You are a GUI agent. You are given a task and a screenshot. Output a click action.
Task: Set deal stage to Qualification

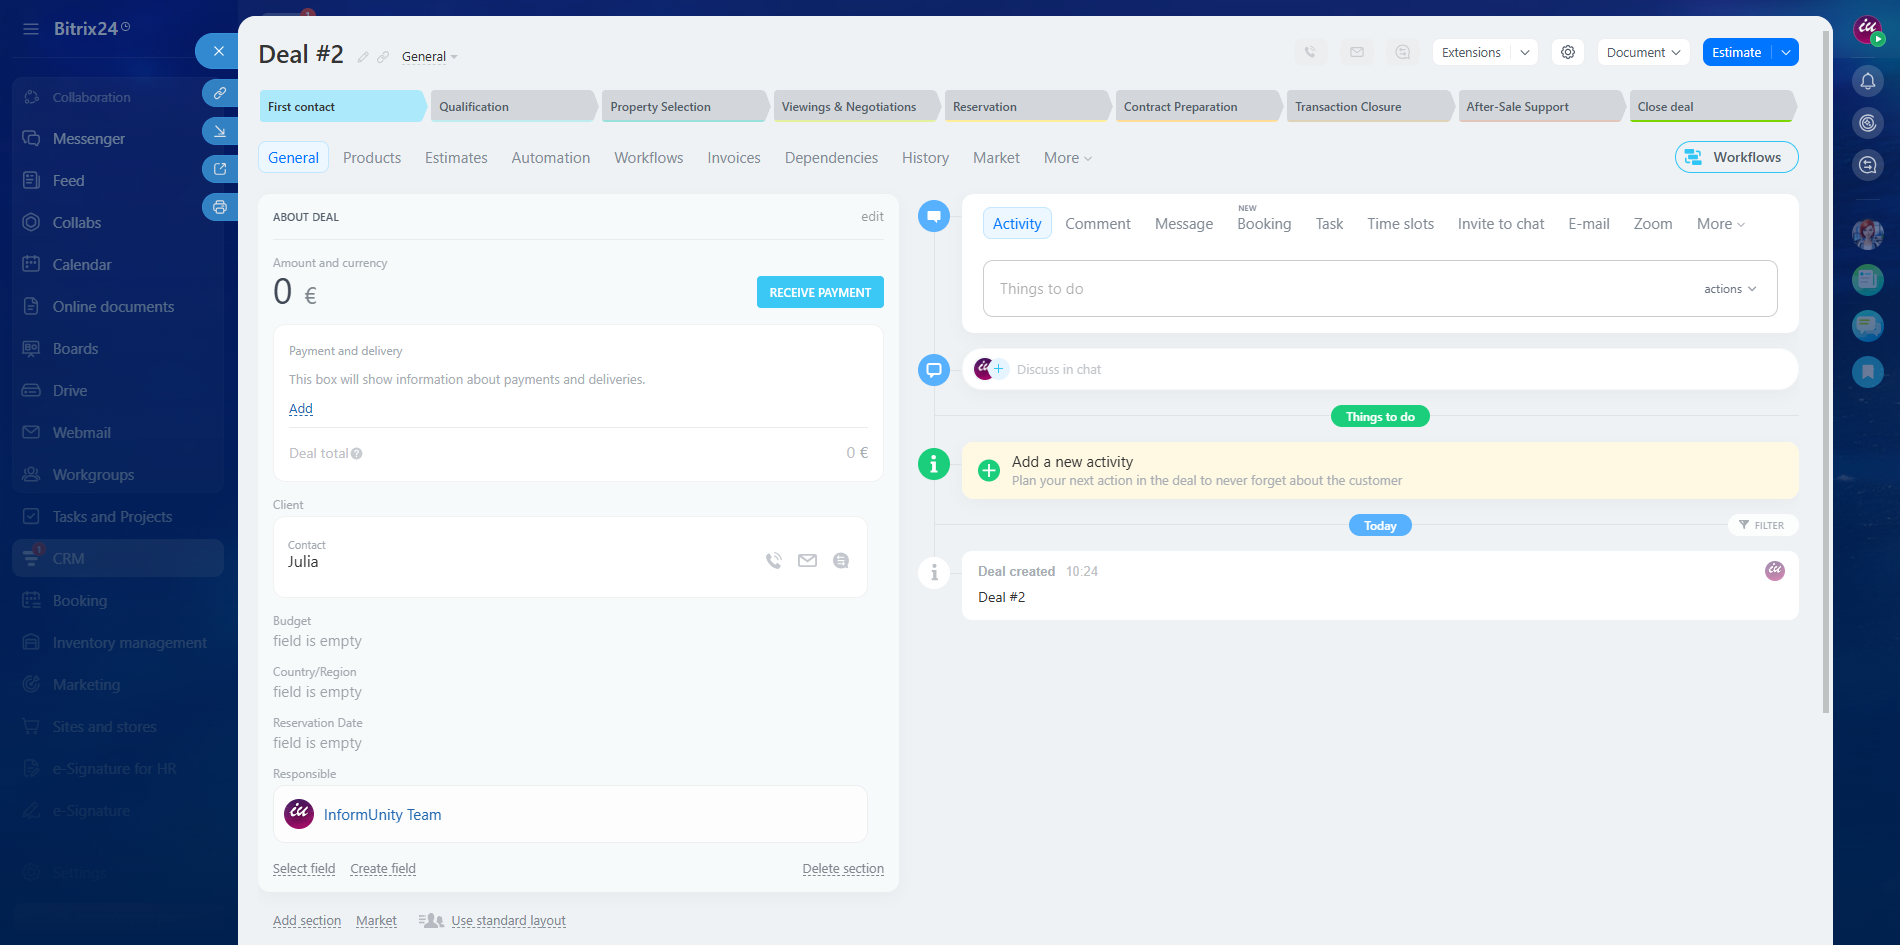(512, 107)
